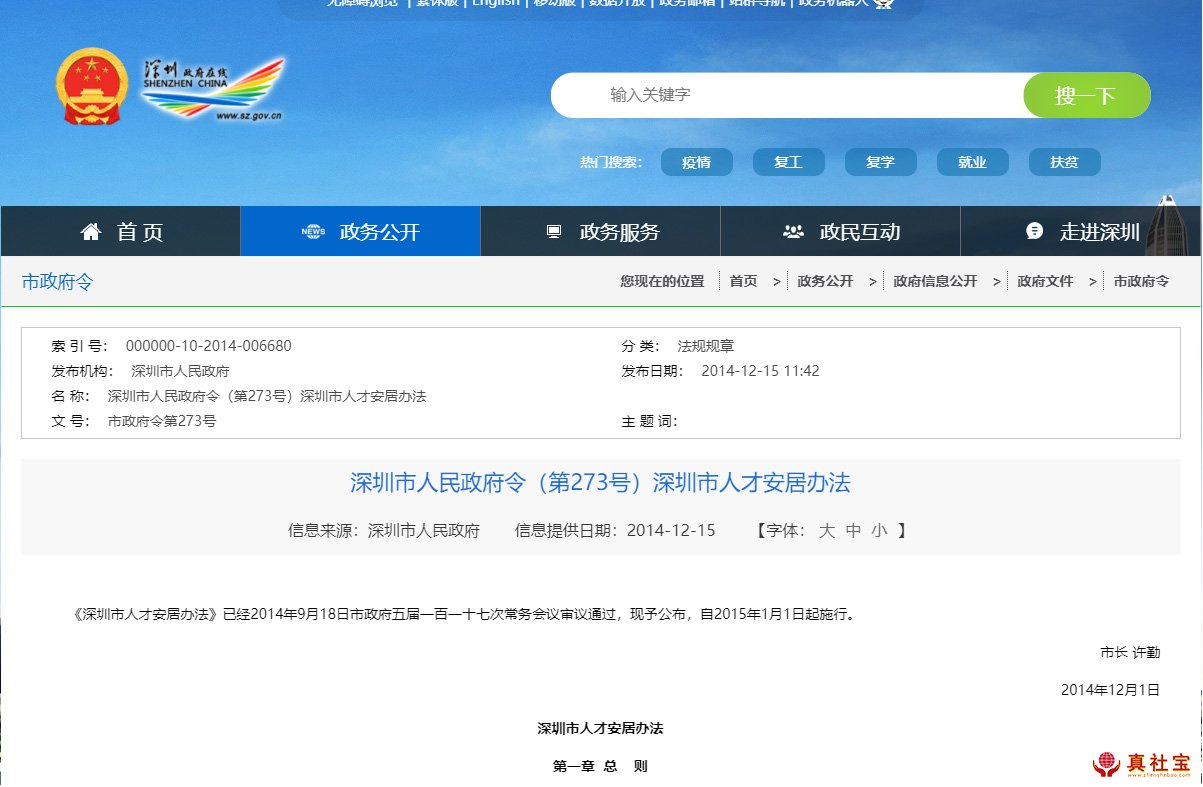Open the 政府文件 breadcrumb link
The height and width of the screenshot is (787, 1203).
pos(1045,282)
